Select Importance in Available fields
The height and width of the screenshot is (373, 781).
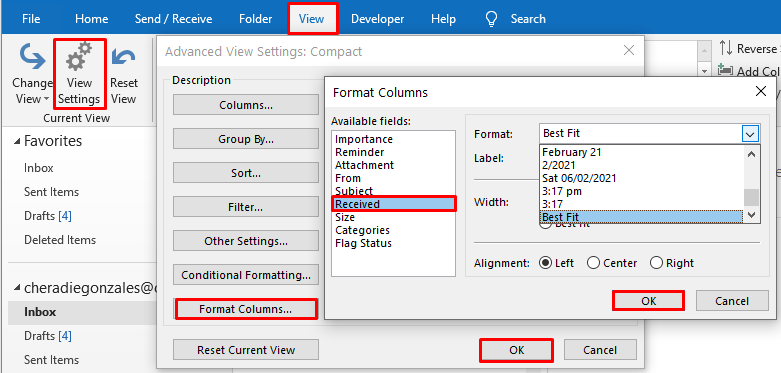pyautogui.click(x=393, y=139)
